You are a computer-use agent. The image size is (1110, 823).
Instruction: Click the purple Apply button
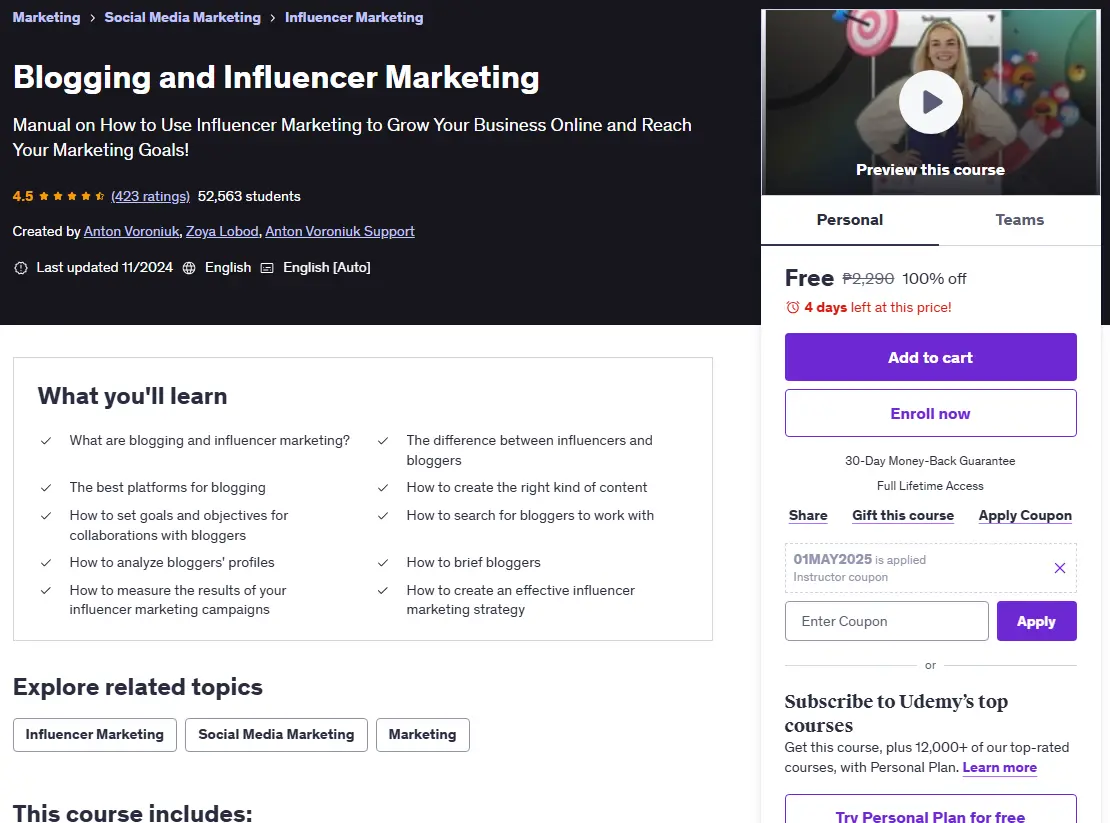pyautogui.click(x=1036, y=621)
